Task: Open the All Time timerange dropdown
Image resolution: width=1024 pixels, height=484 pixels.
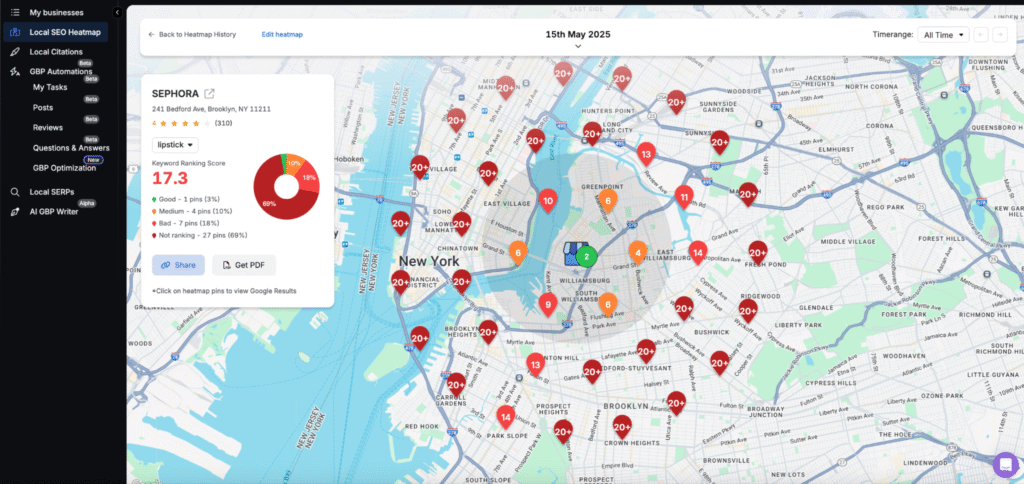Action: pyautogui.click(x=943, y=35)
